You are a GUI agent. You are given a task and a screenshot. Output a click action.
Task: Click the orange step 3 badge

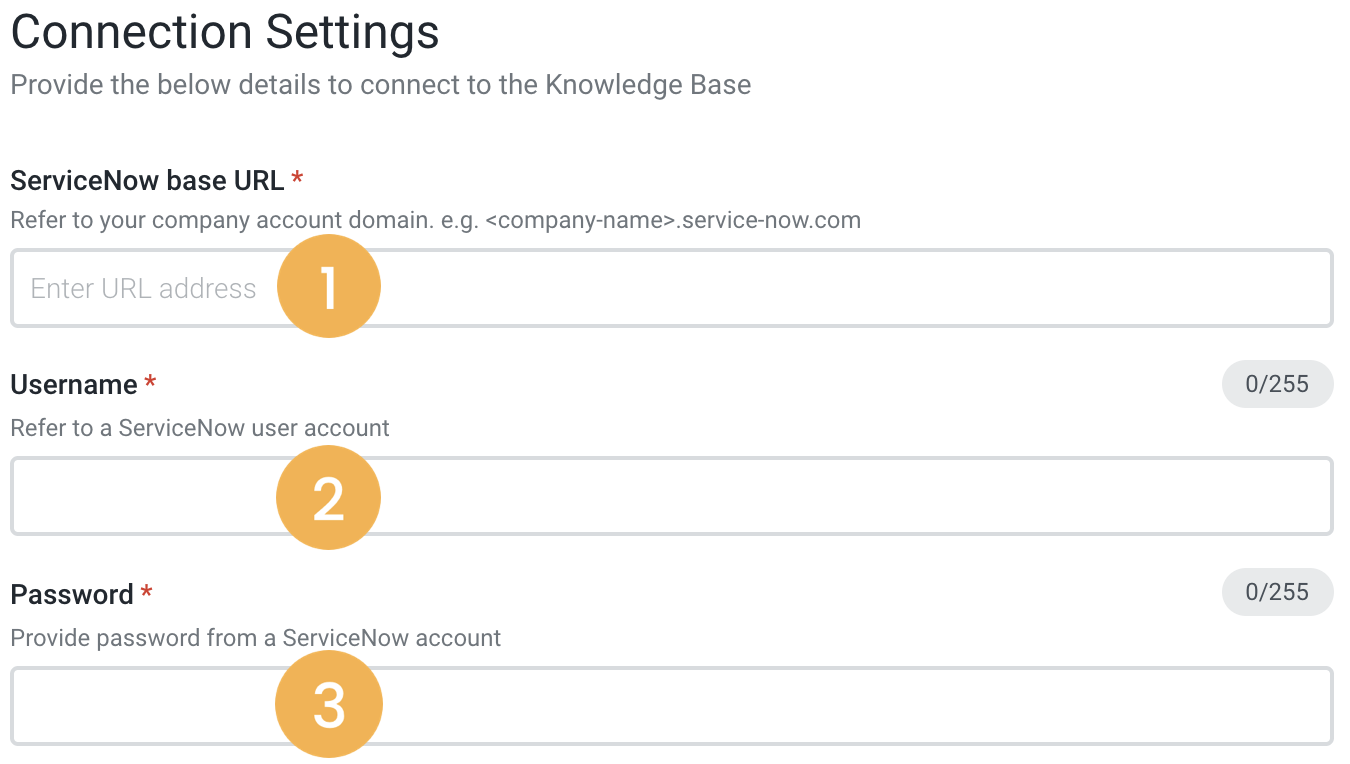click(328, 704)
